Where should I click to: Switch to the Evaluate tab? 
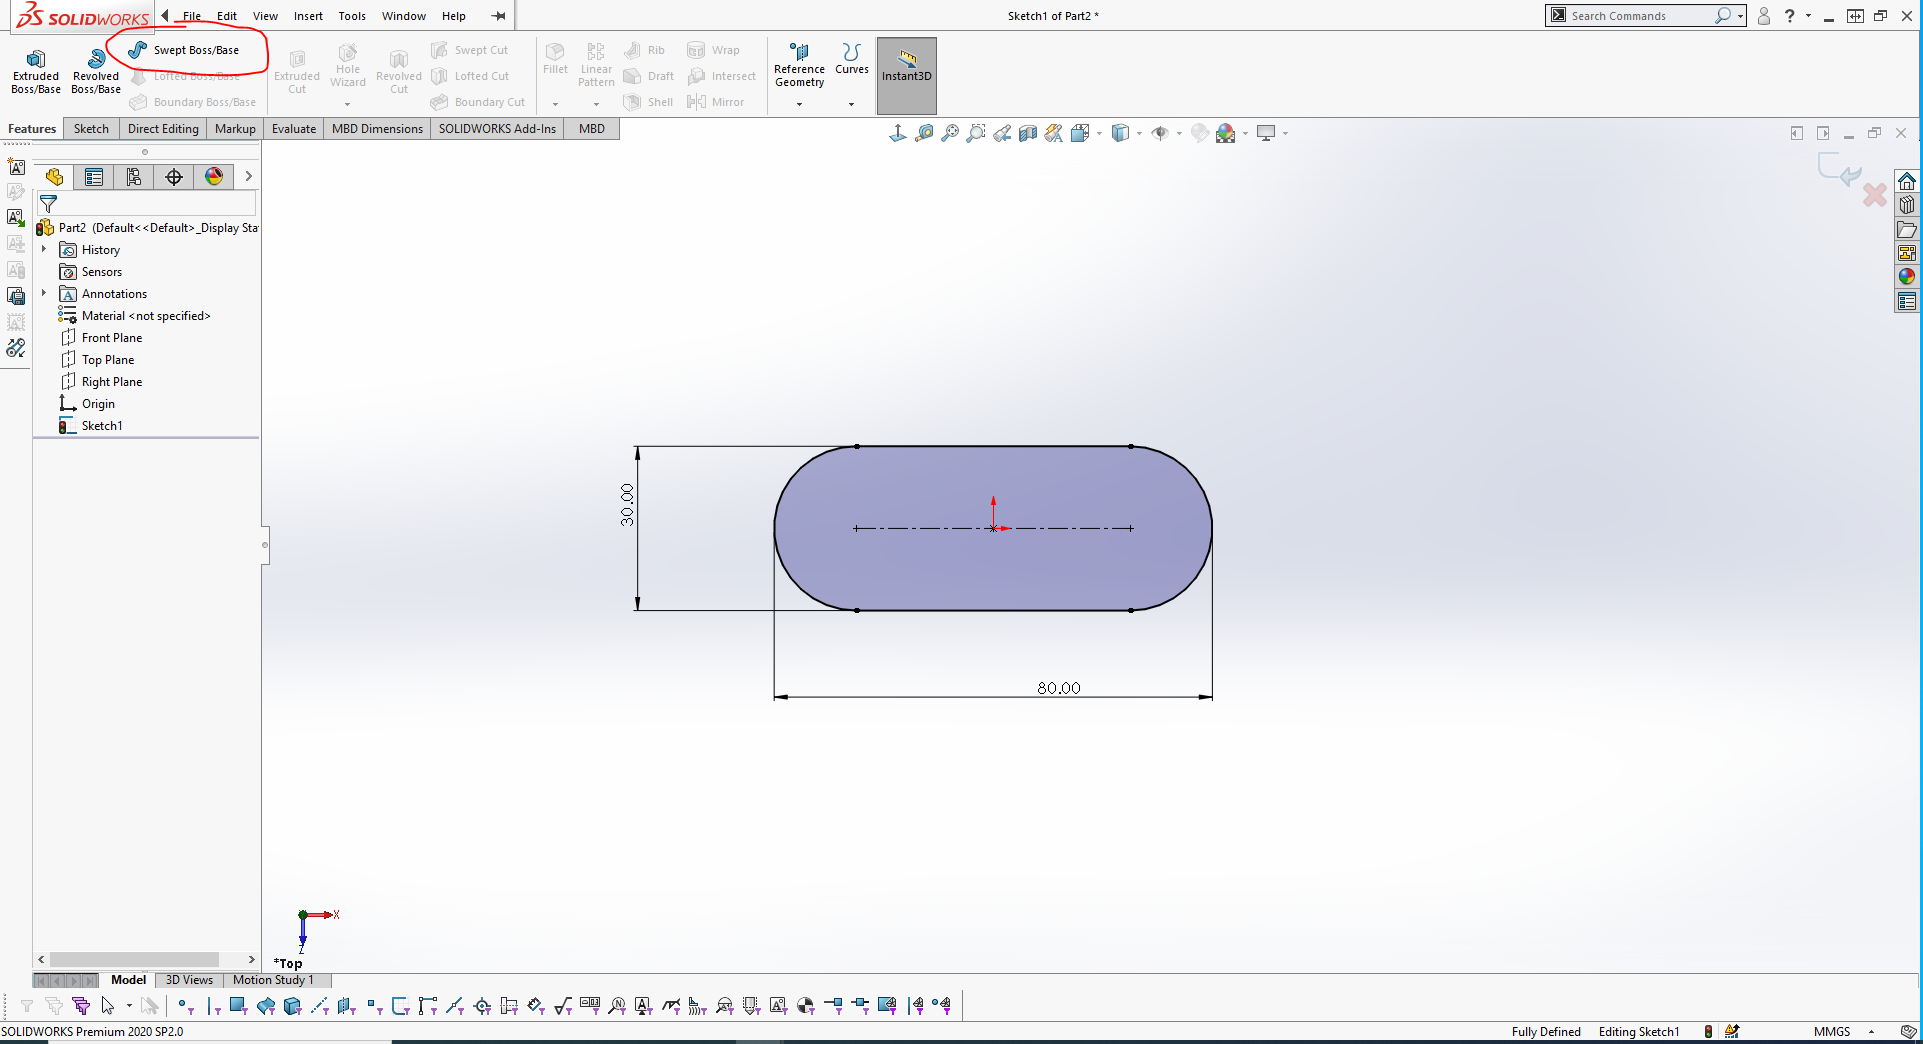tap(294, 129)
